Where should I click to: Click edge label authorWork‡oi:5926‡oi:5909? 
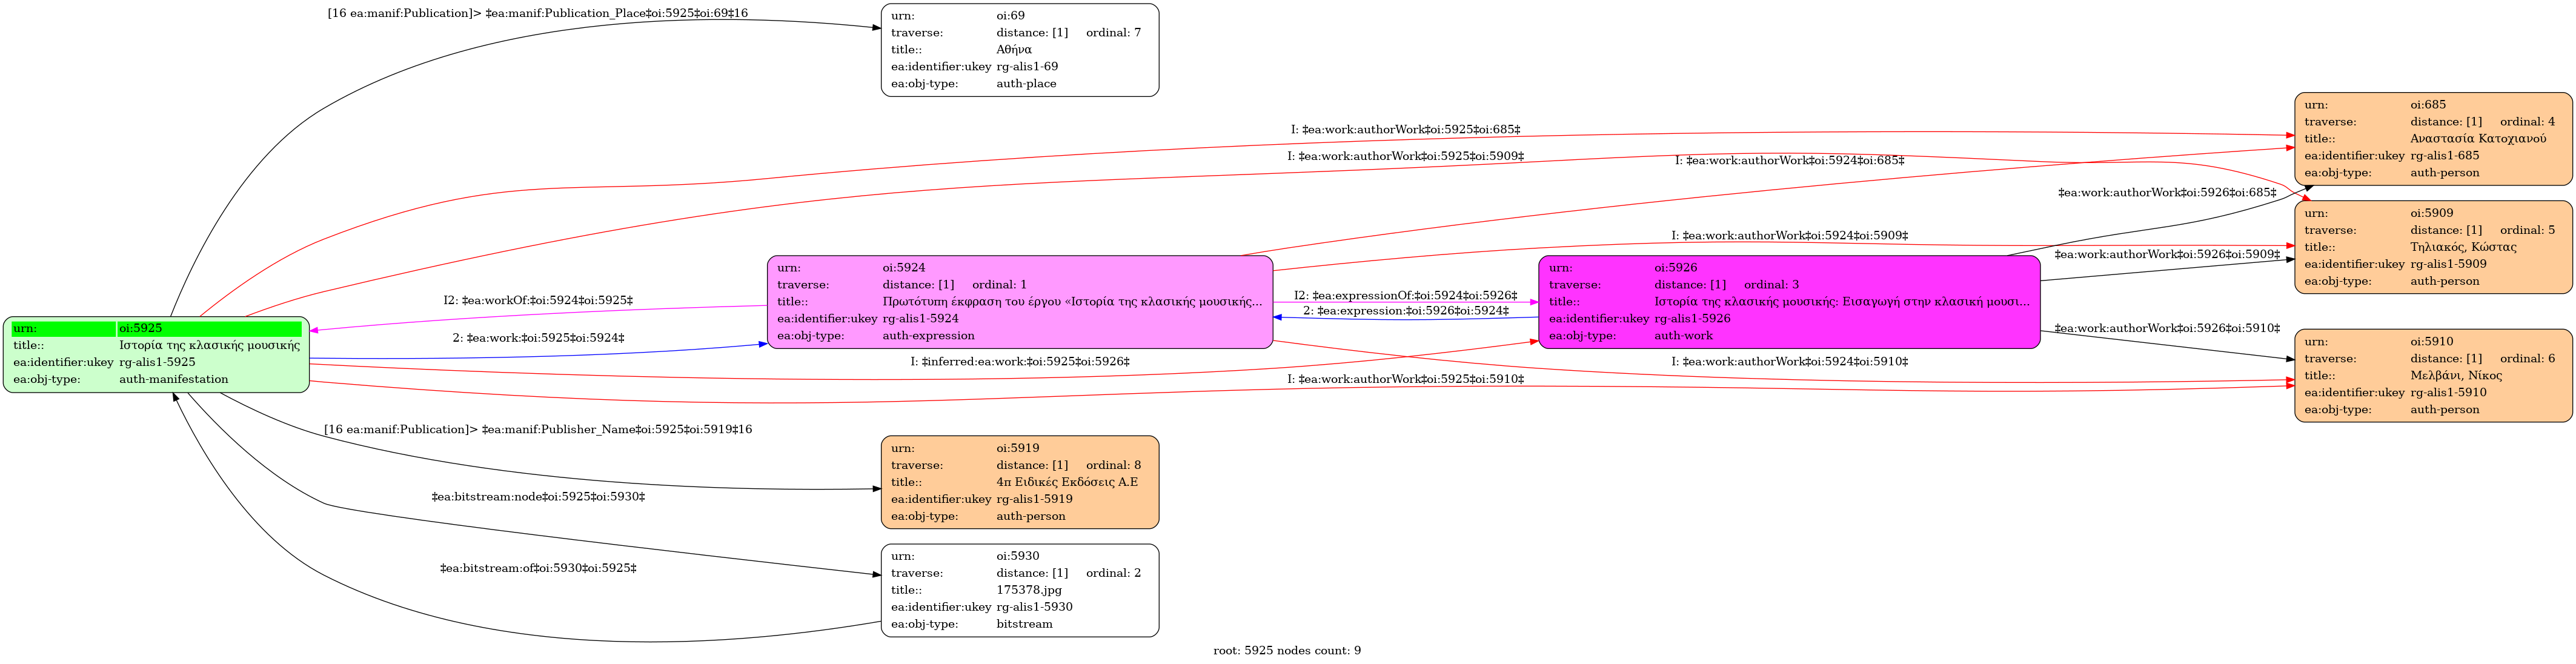tap(2167, 255)
